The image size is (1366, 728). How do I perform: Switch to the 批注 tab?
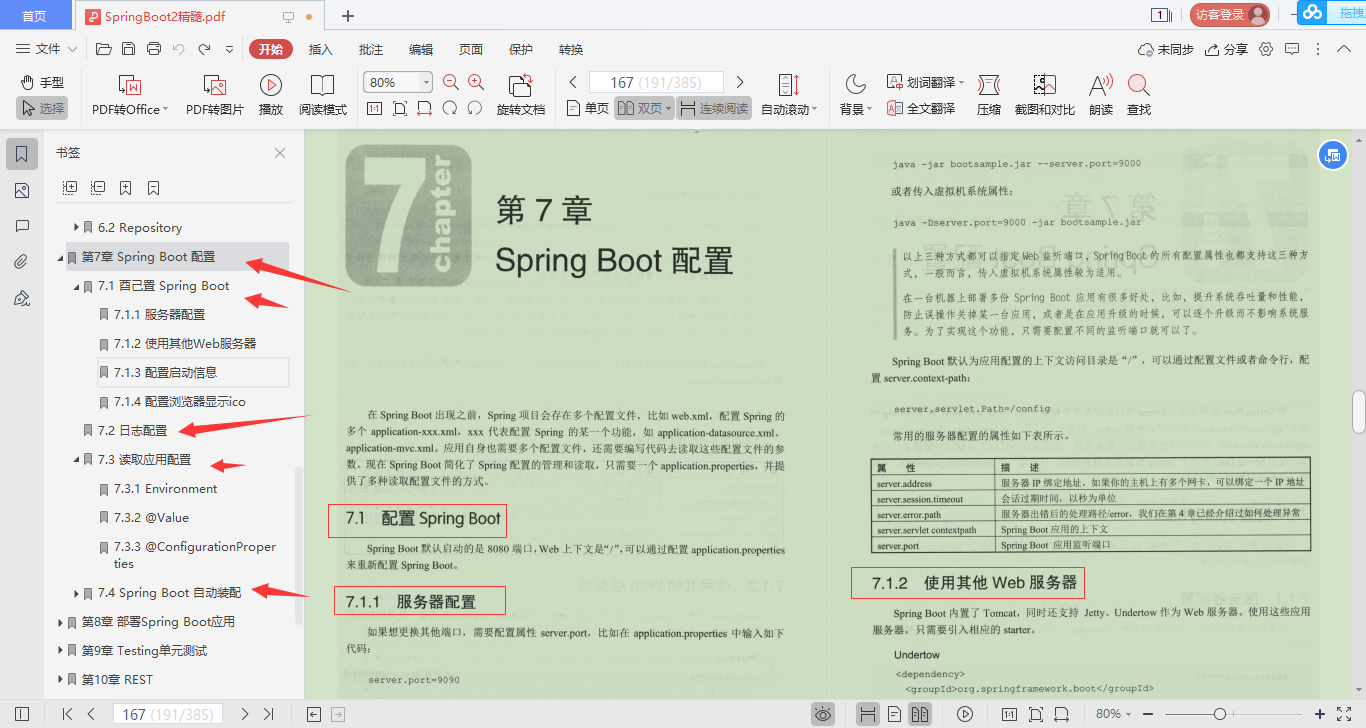[371, 49]
